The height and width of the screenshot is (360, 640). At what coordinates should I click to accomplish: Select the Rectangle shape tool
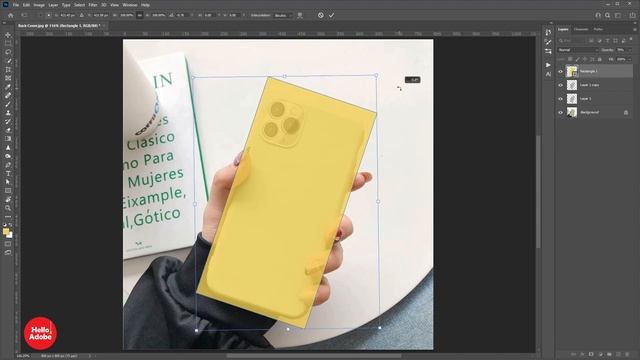8,191
